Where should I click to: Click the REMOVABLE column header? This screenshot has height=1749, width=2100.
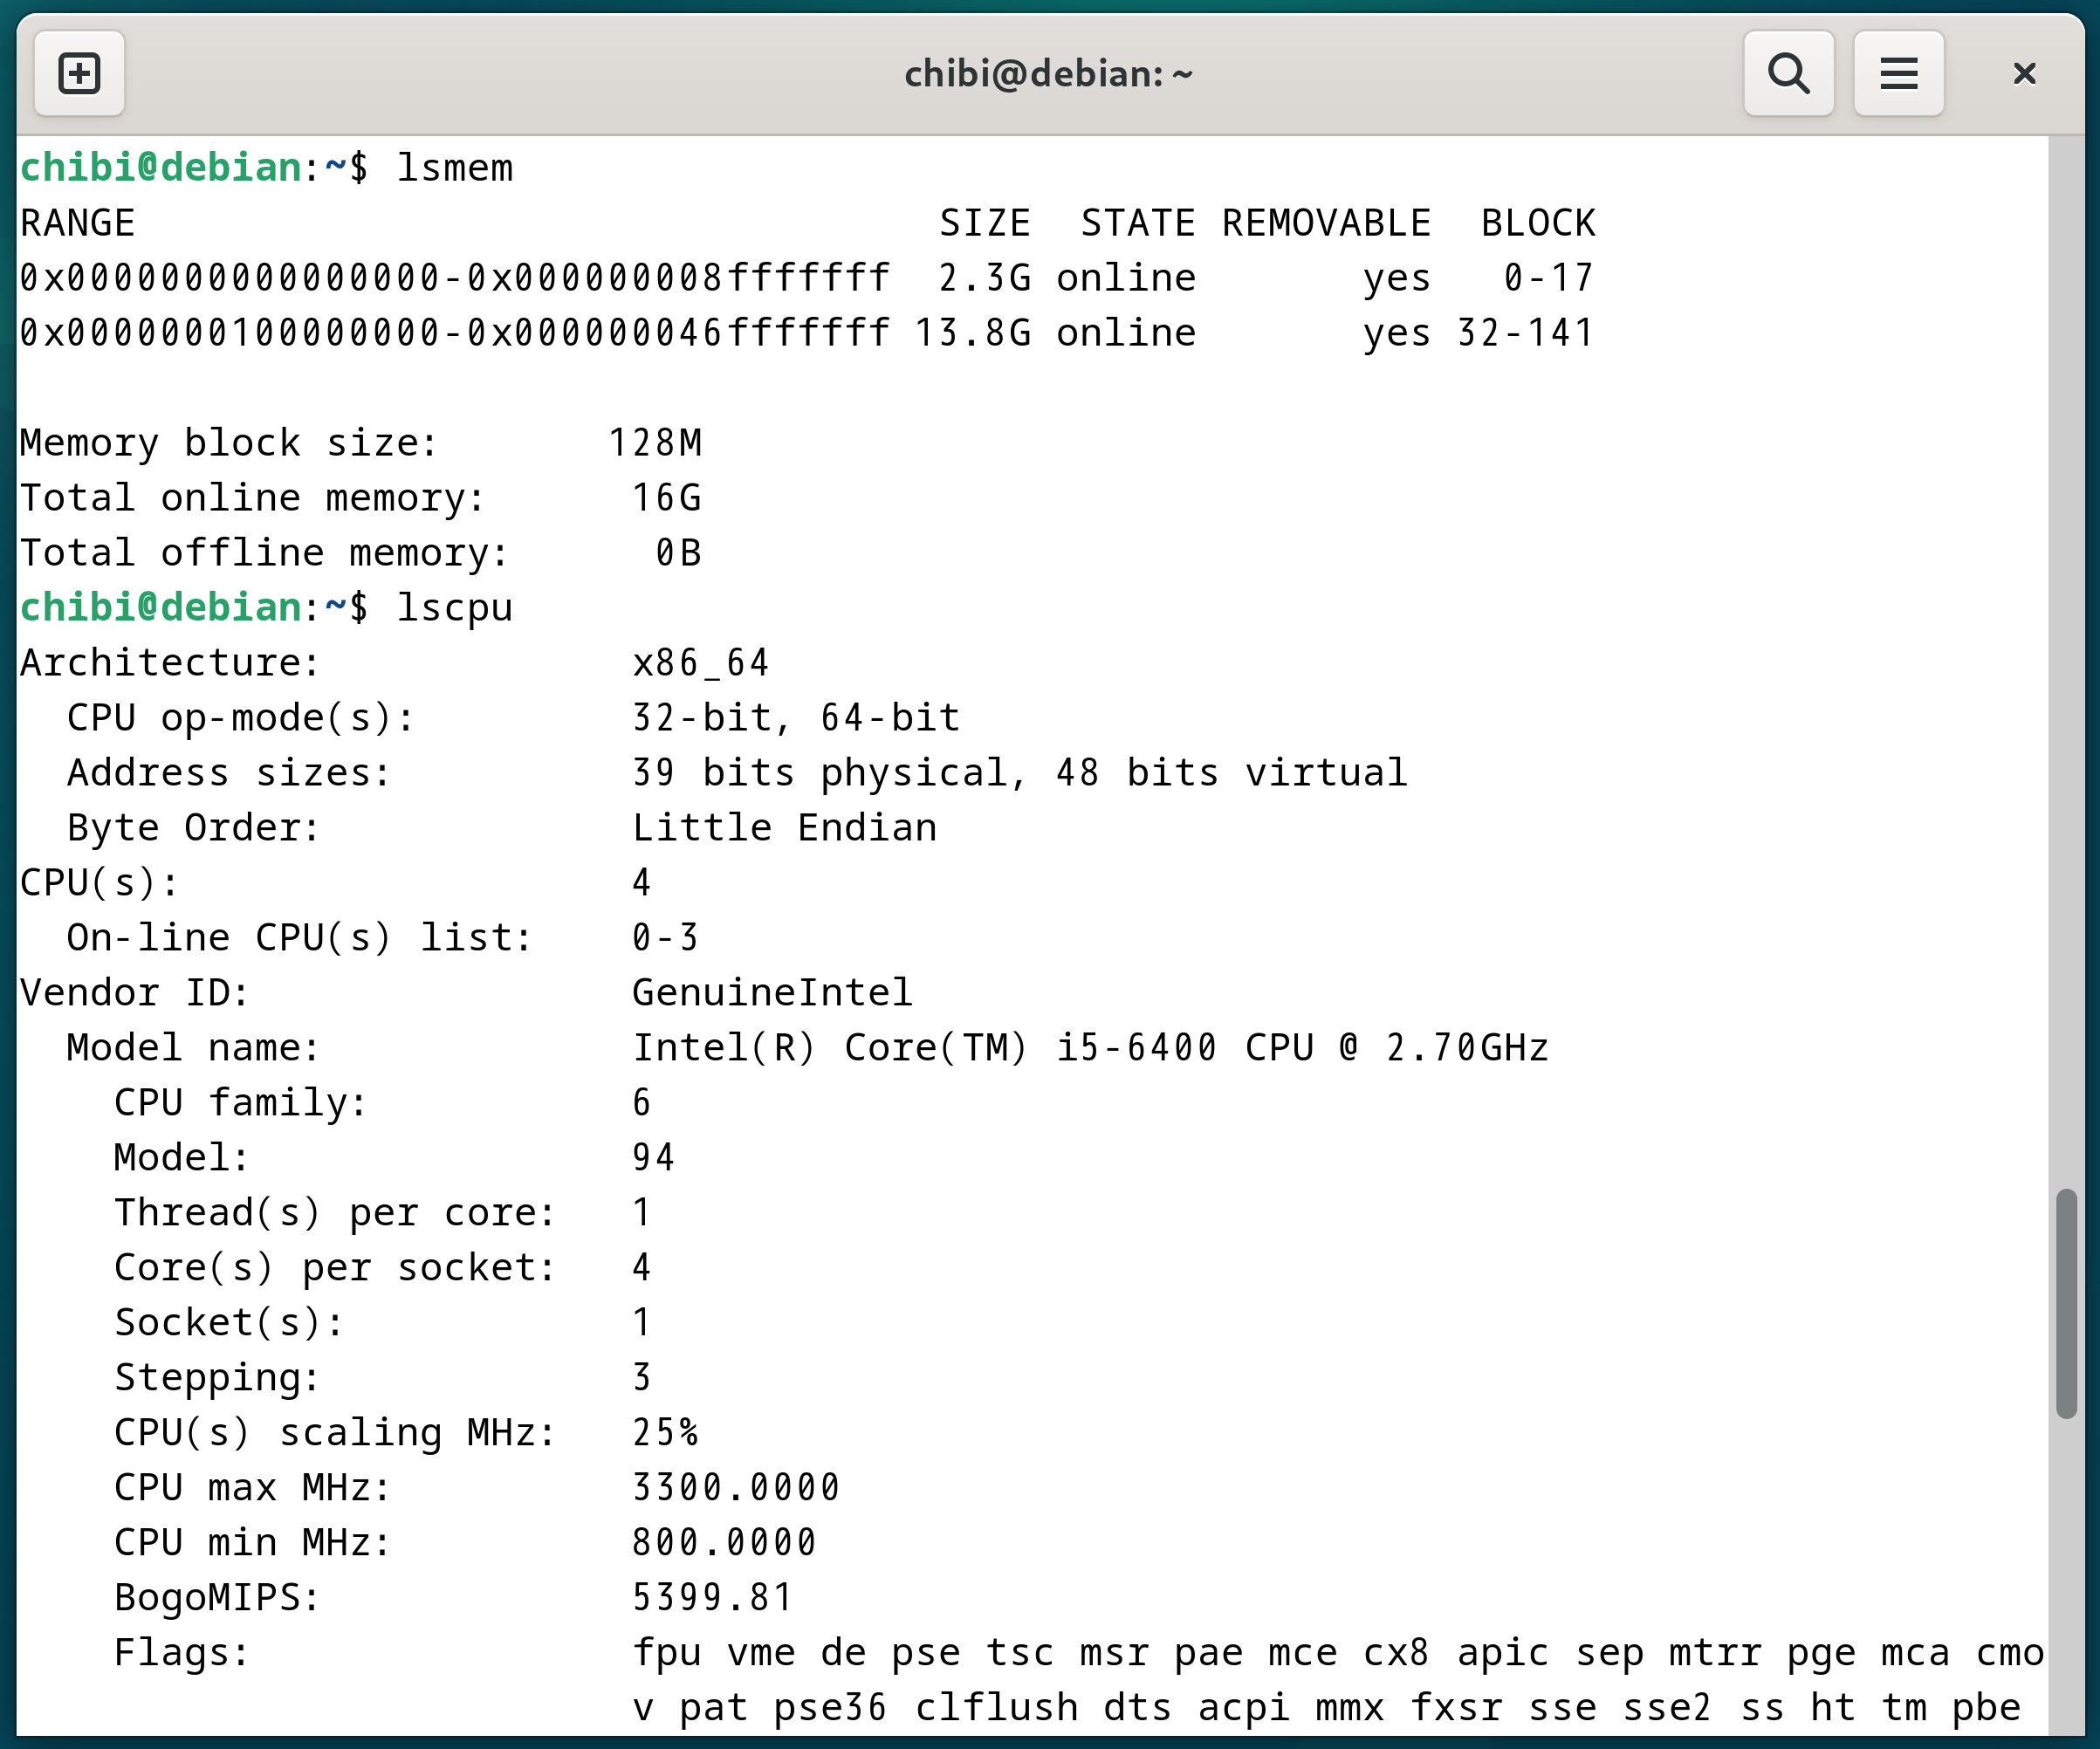click(x=1326, y=223)
